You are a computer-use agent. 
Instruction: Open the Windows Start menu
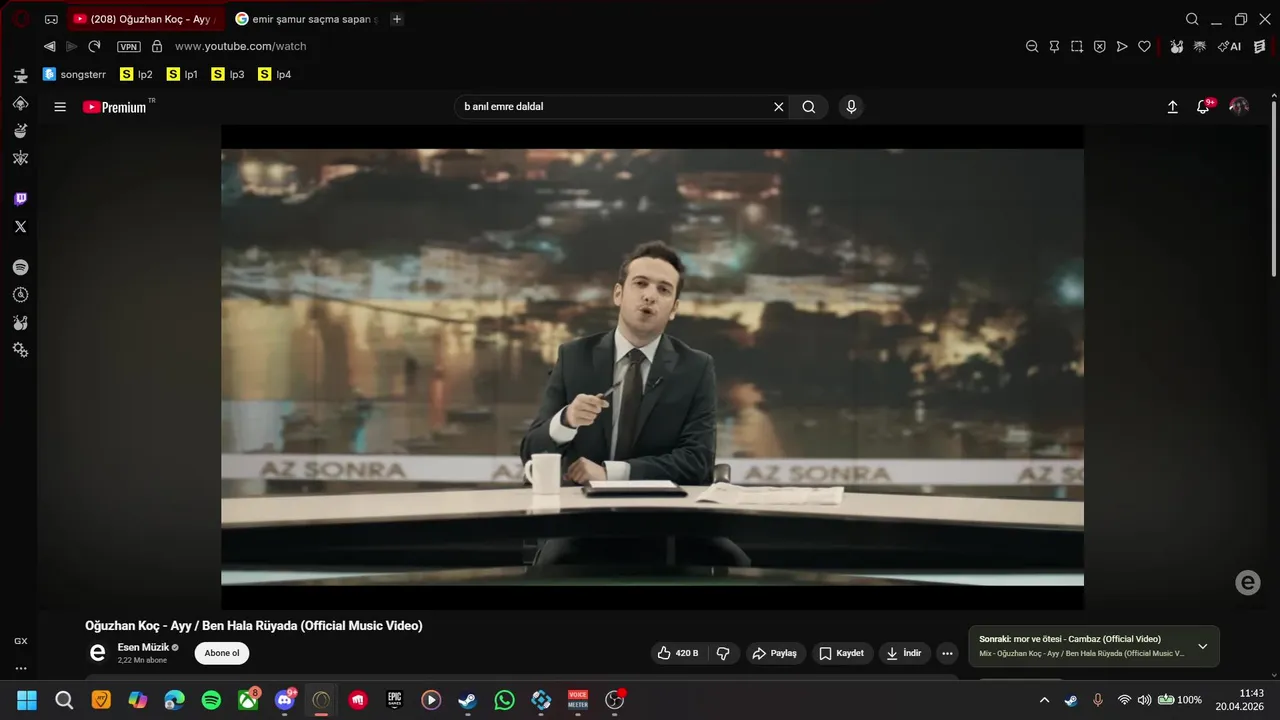pyautogui.click(x=27, y=700)
